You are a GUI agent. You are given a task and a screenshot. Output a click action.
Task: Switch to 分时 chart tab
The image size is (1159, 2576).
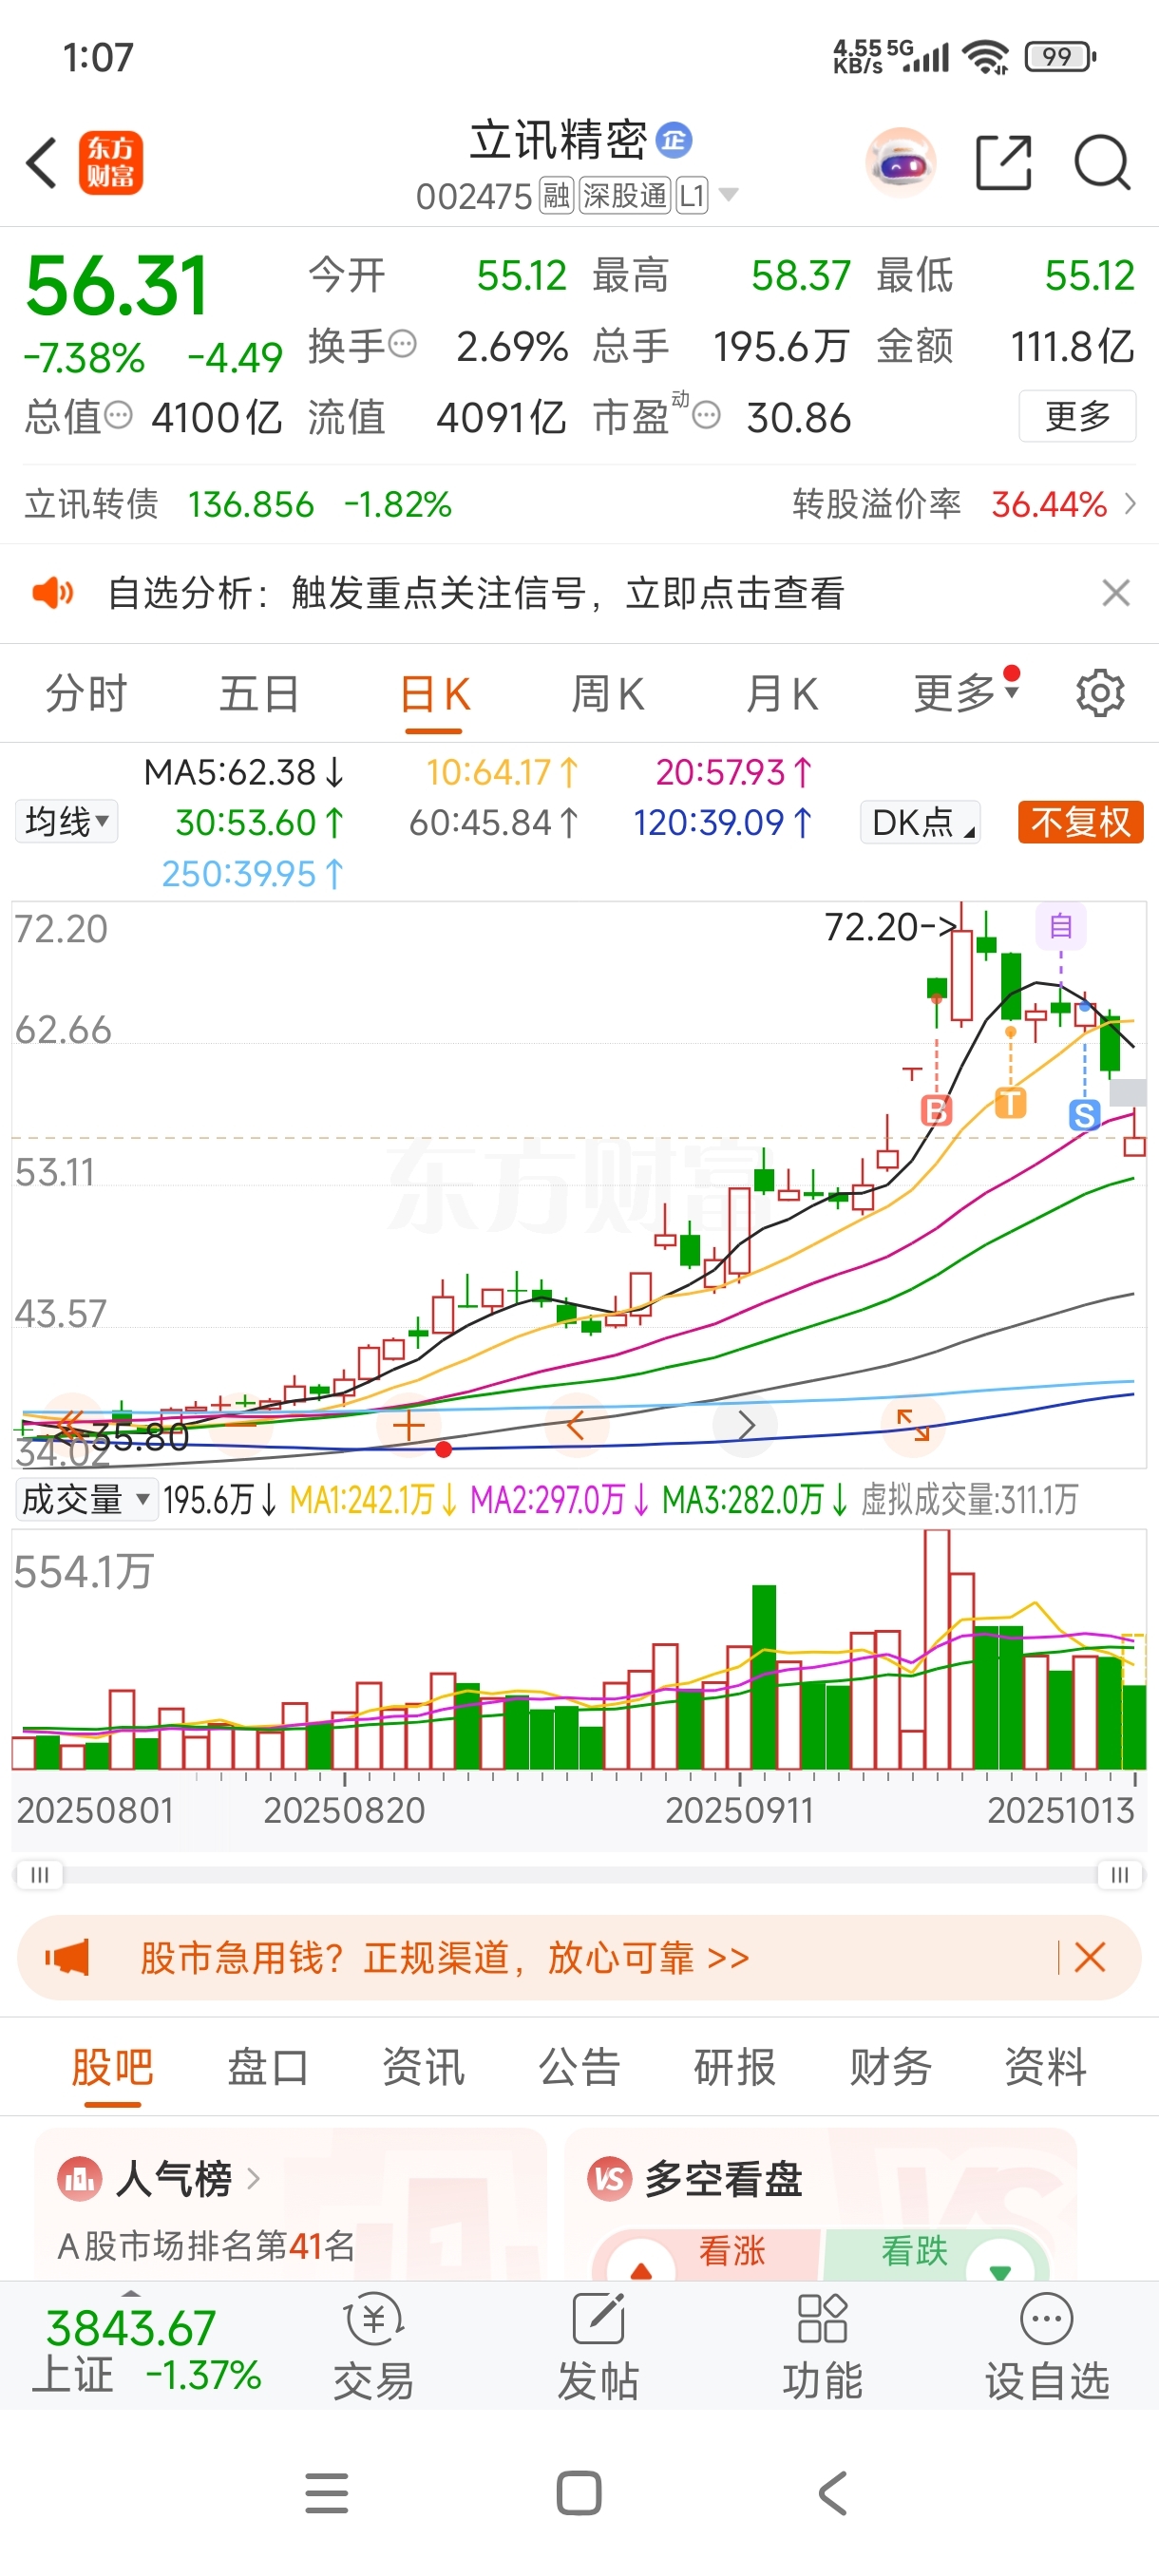click(x=86, y=694)
